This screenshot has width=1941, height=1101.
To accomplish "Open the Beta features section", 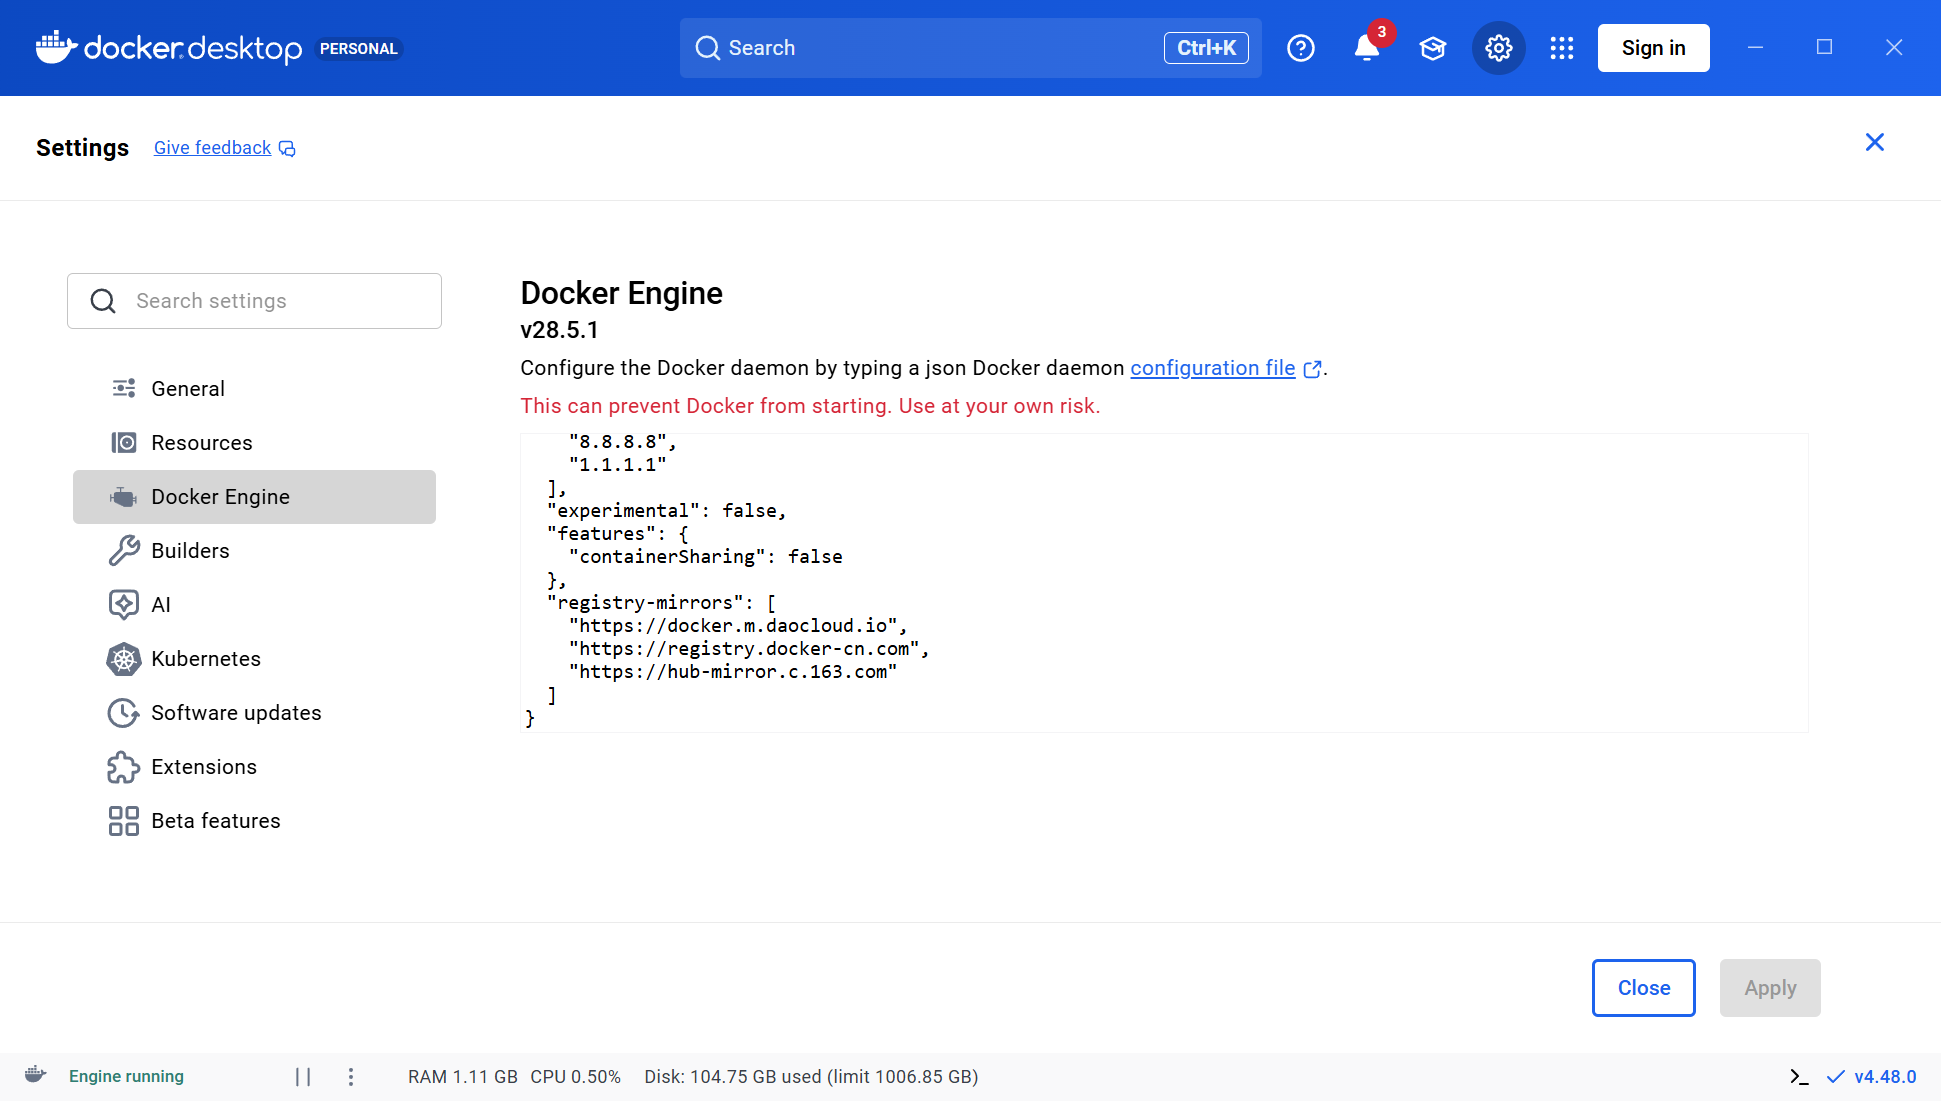I will click(x=215, y=821).
